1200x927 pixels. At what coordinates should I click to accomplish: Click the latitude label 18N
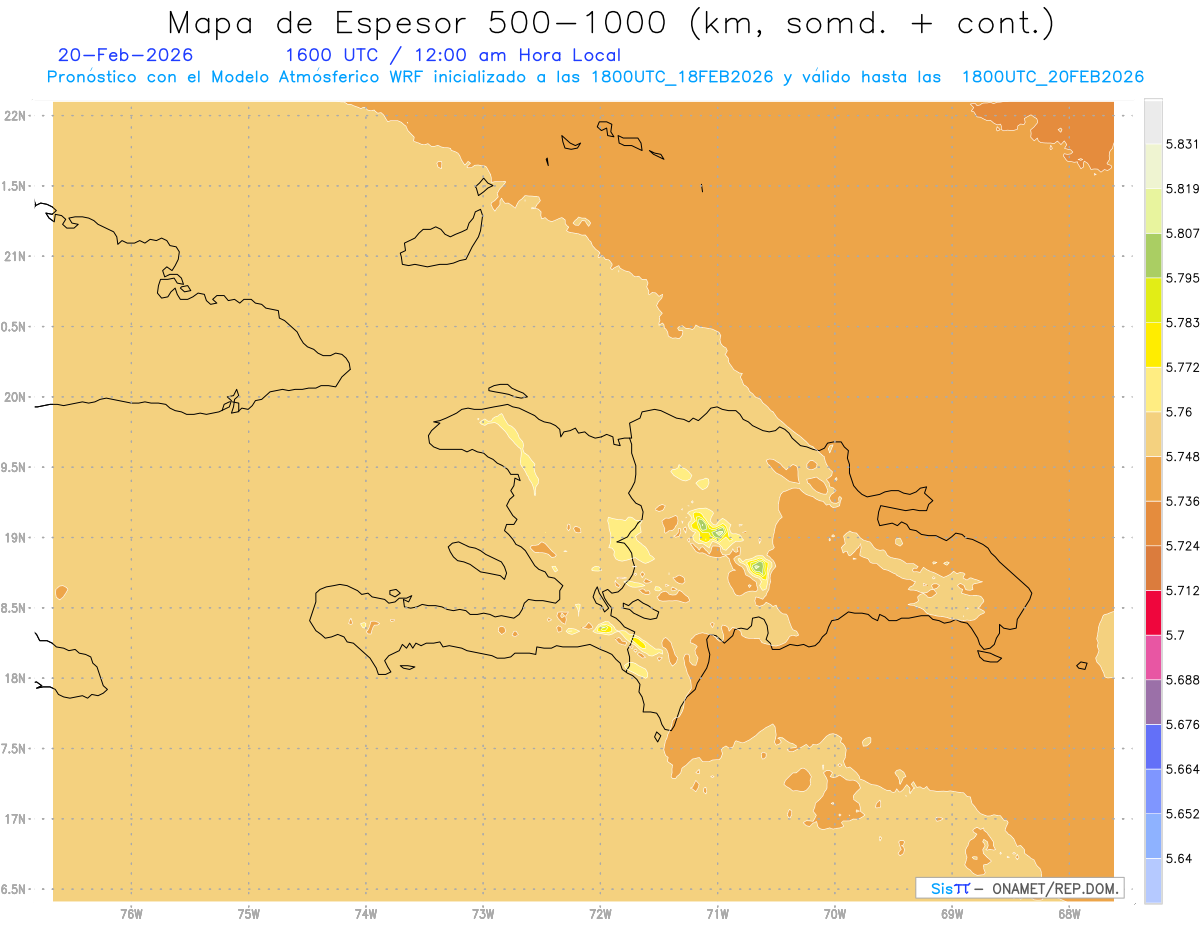pos(15,678)
